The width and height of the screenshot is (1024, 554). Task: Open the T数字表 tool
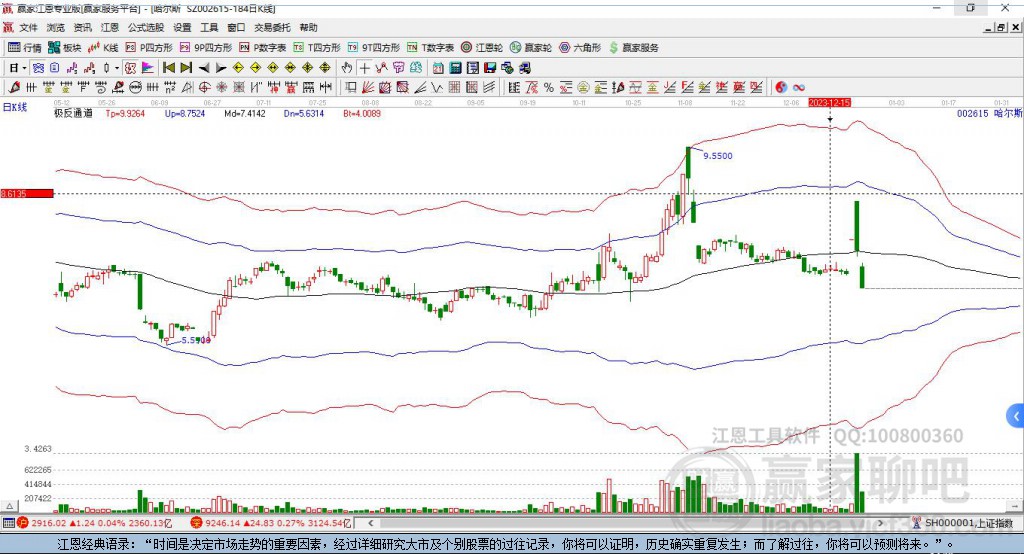click(430, 48)
